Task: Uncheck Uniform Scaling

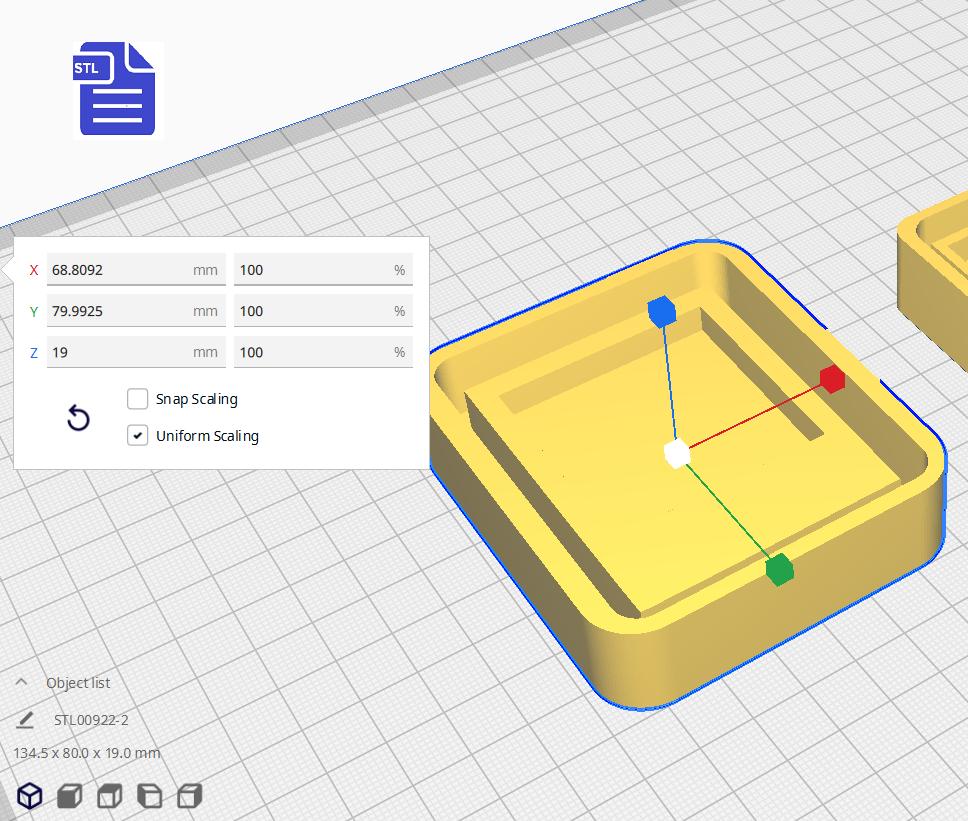Action: pos(137,435)
